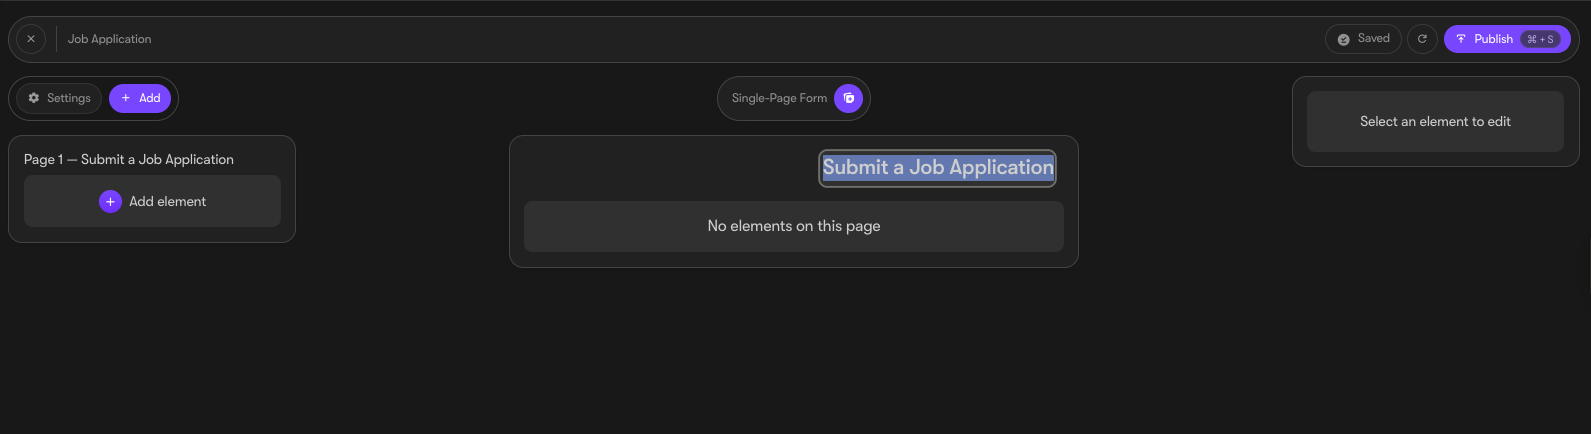Click the Add button in the toolbar
Image resolution: width=1591 pixels, height=434 pixels.
point(140,98)
